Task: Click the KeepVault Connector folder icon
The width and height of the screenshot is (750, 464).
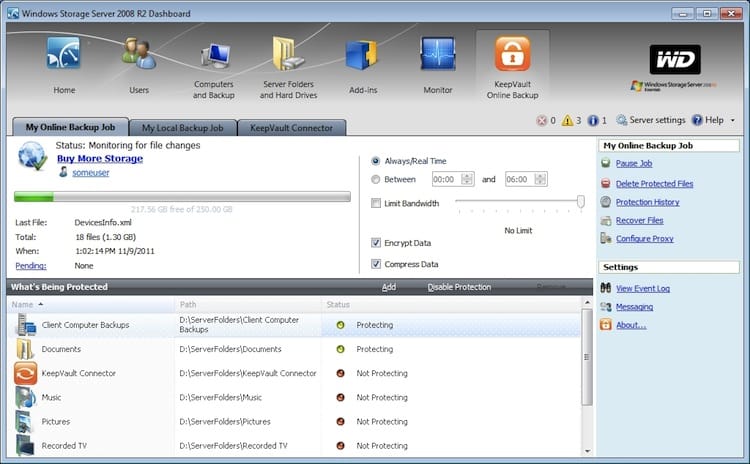Action: (x=25, y=373)
